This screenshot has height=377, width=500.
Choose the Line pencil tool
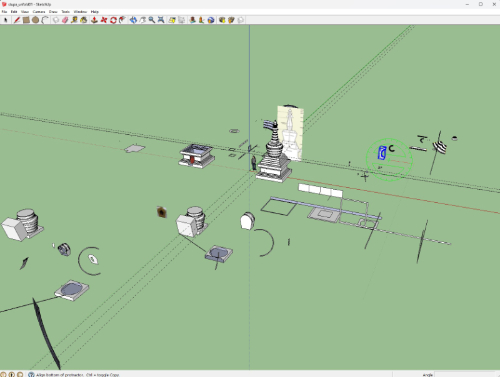click(17, 20)
